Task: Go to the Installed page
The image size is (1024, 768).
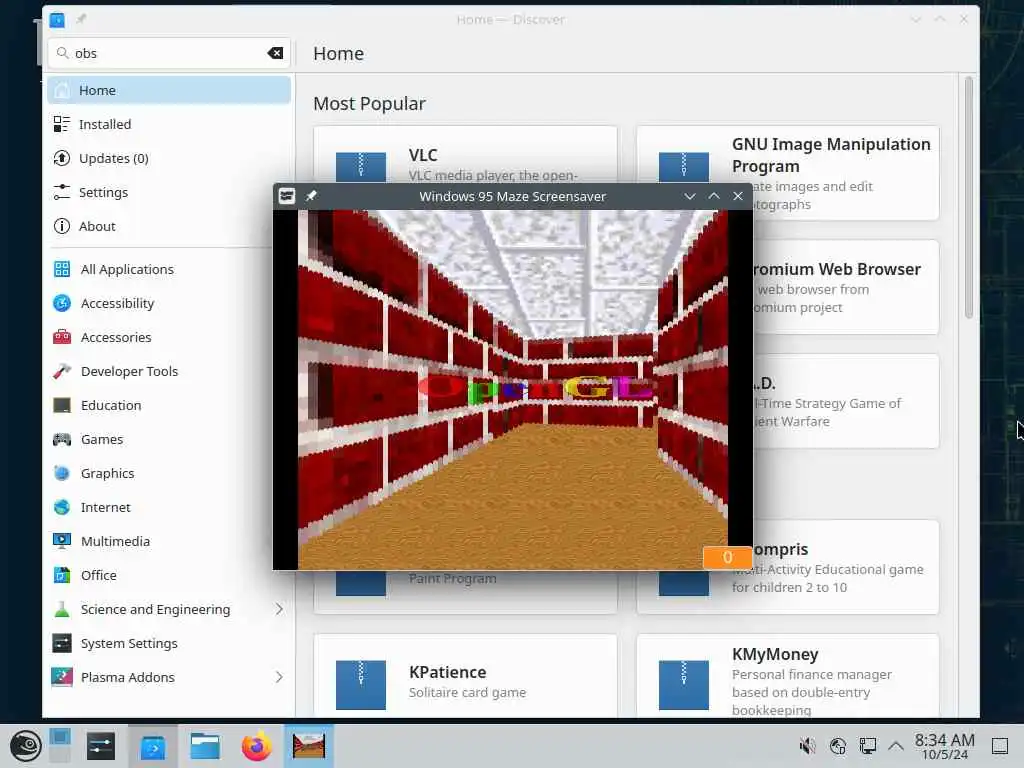Action: tap(169, 124)
